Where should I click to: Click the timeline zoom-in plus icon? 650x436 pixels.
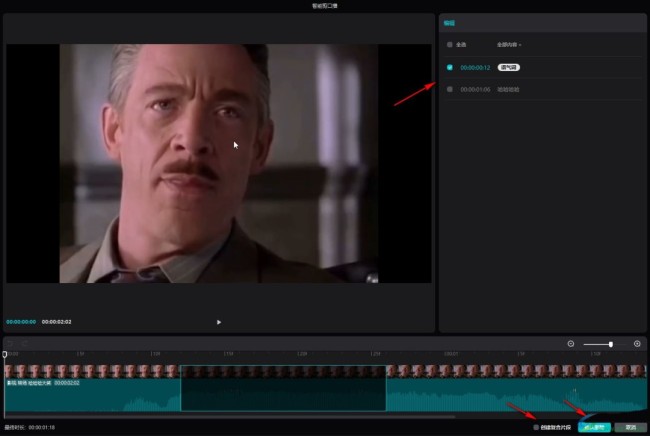tap(637, 344)
